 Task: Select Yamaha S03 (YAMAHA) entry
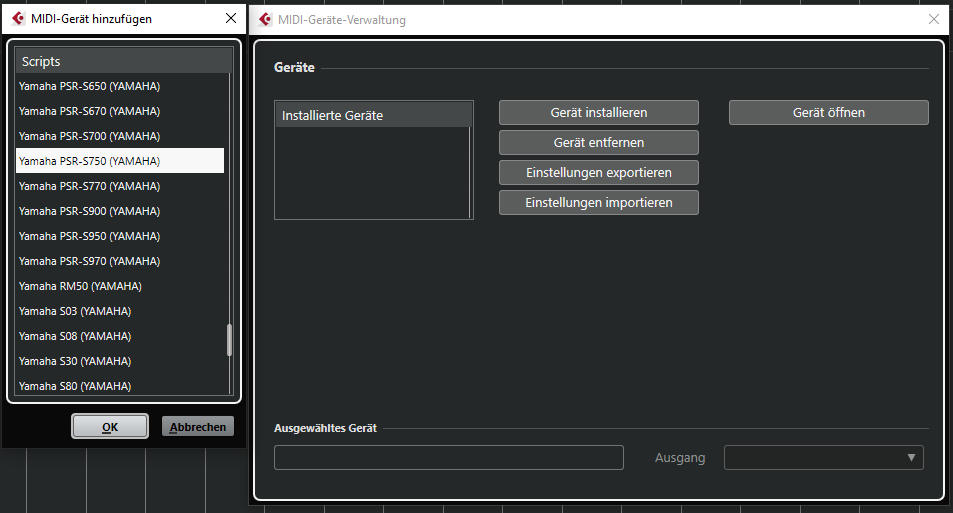(x=120, y=311)
